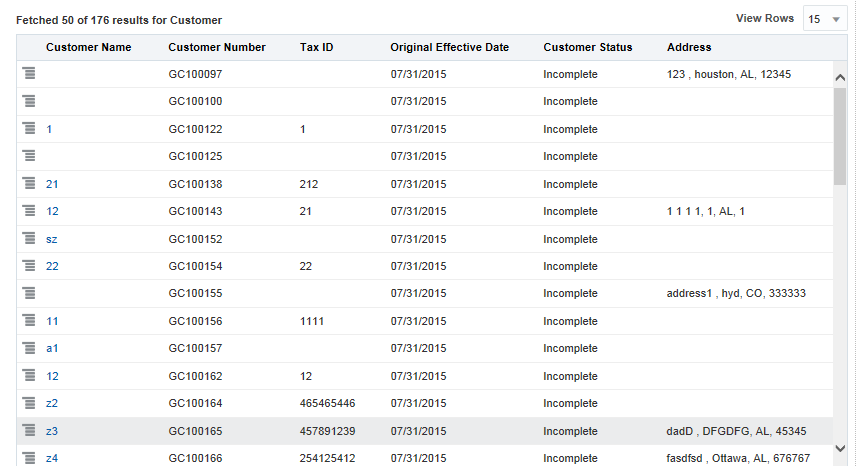This screenshot has width=859, height=475.
Task: Select Tax ID 465465446
Action: click(327, 403)
